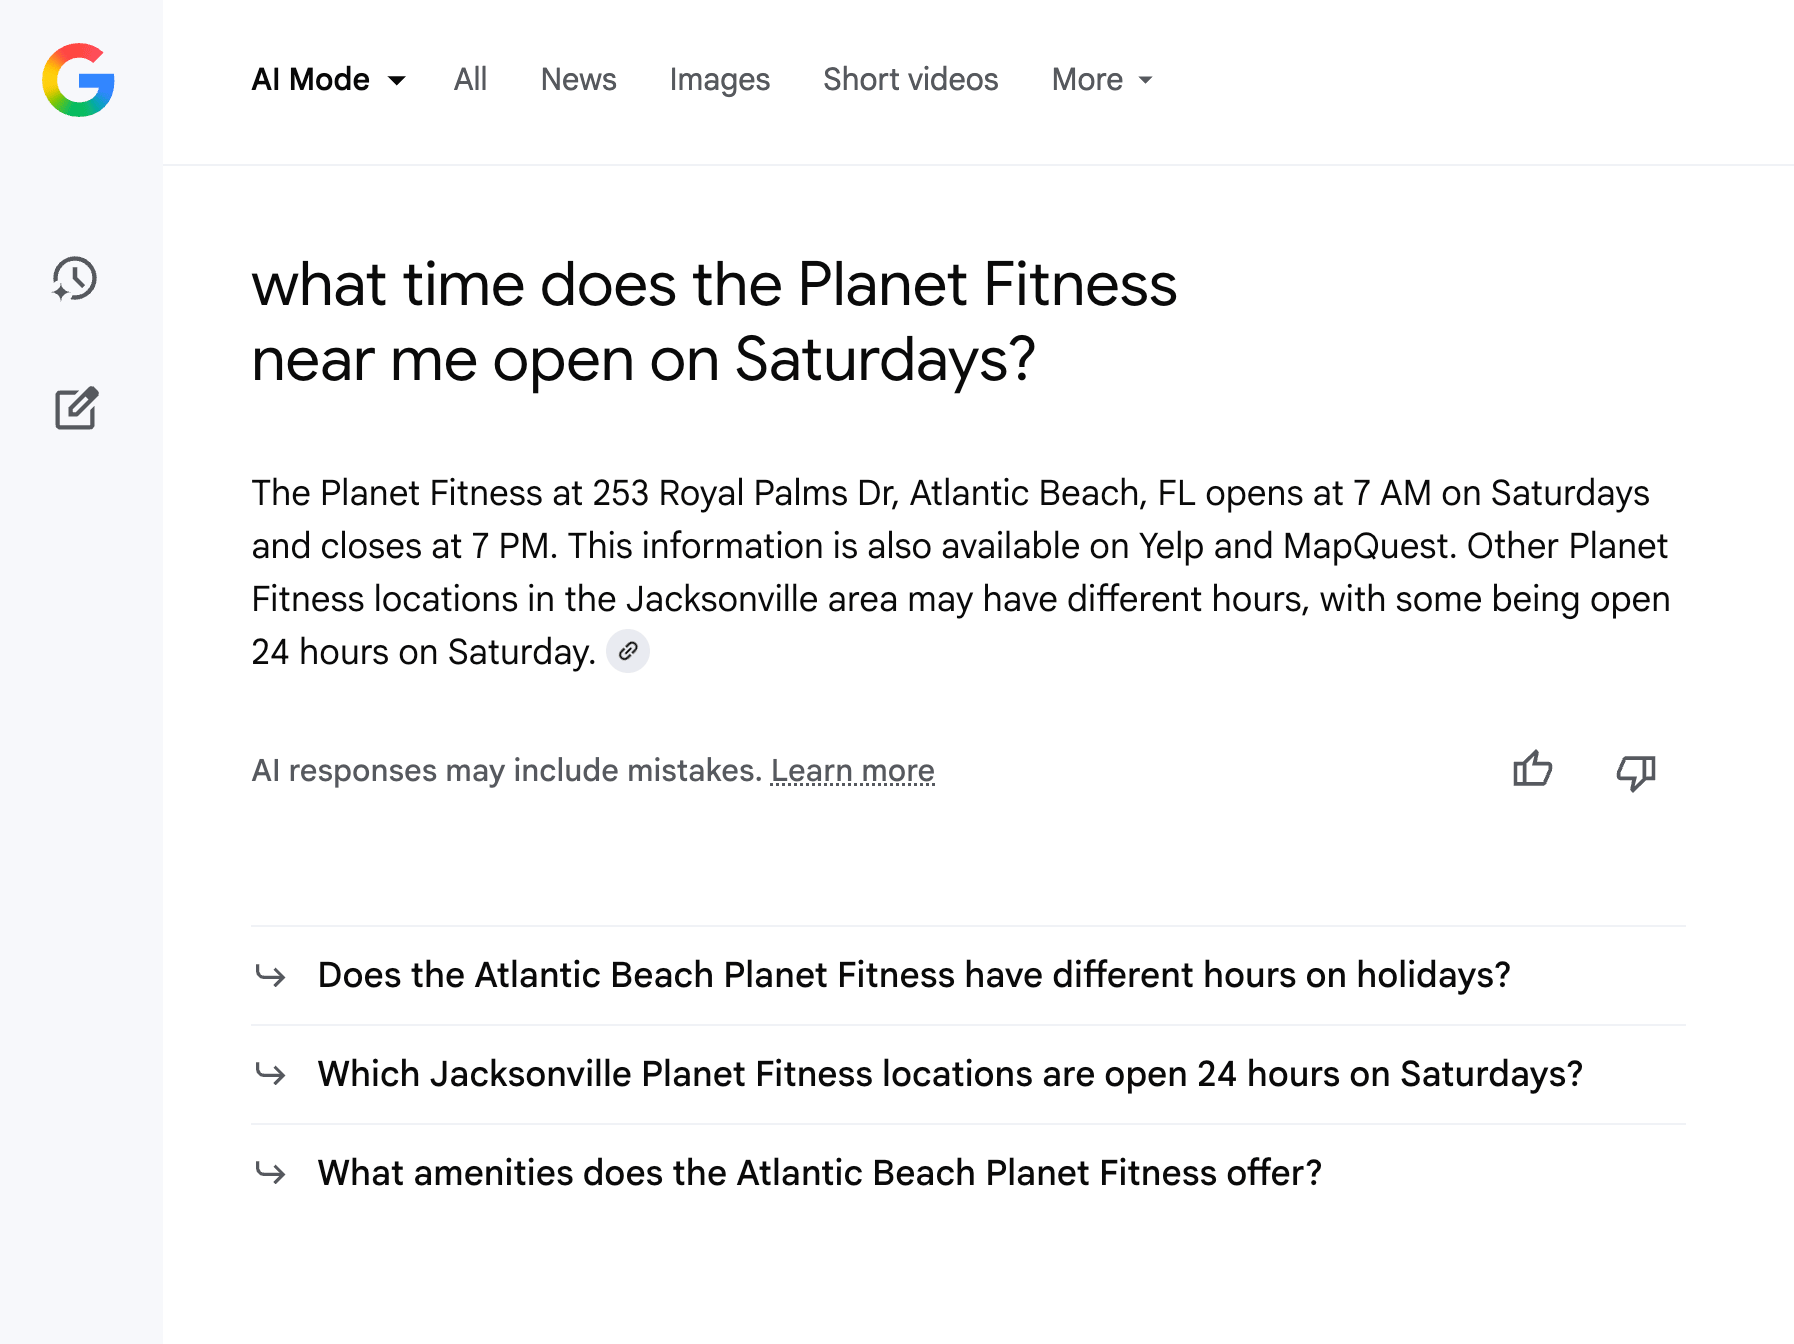Open the source link chip icon

628,652
